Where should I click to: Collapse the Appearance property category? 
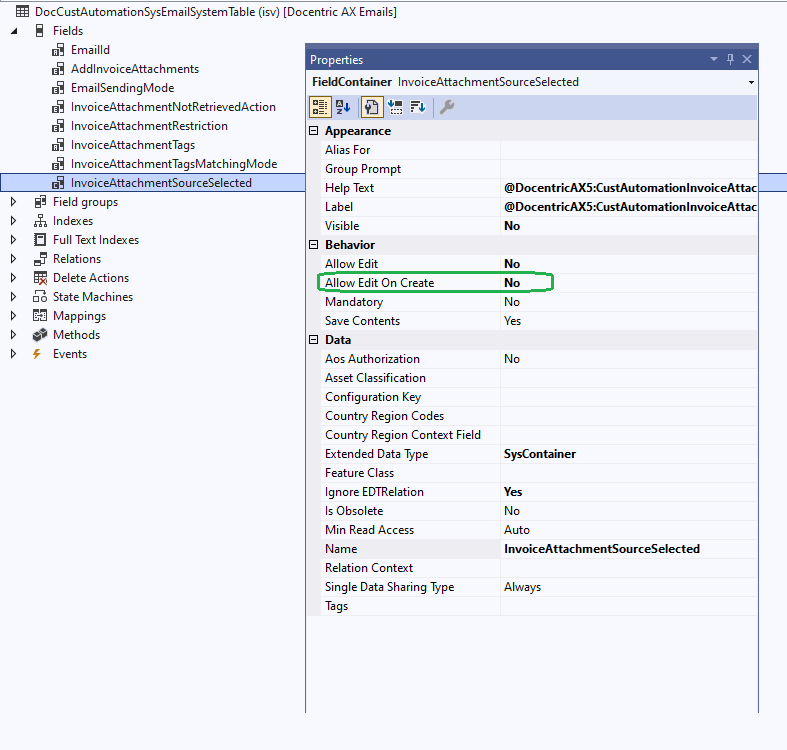click(315, 131)
